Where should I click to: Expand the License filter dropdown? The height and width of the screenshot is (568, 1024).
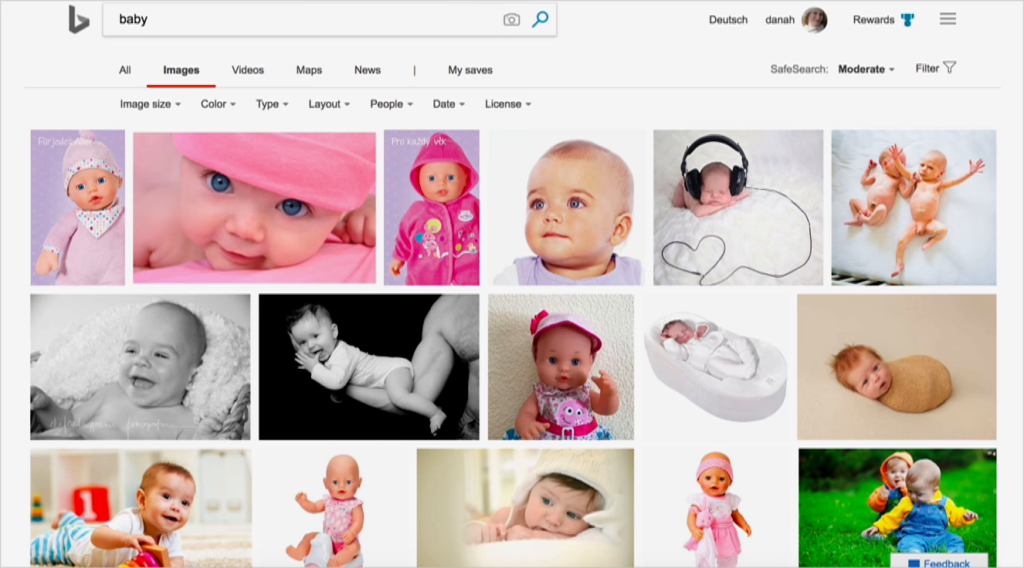(507, 104)
